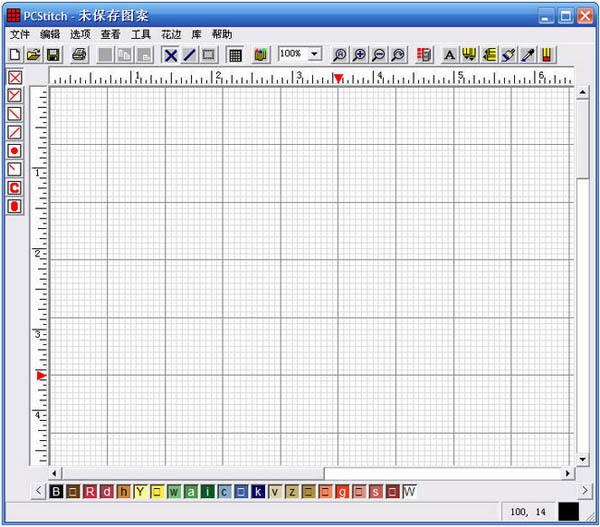Select the black B floss swatch
600x527 pixels.
(56, 492)
